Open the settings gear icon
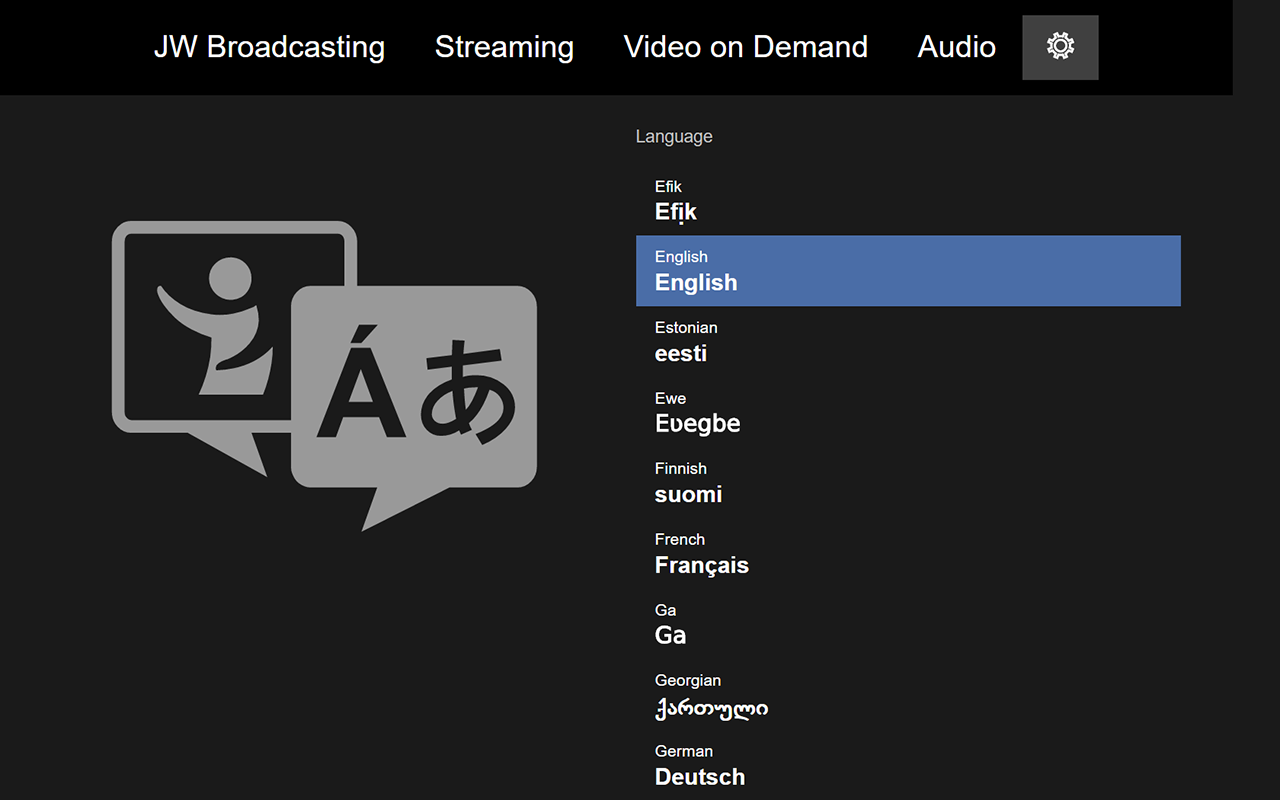1280x800 pixels. pyautogui.click(x=1060, y=47)
